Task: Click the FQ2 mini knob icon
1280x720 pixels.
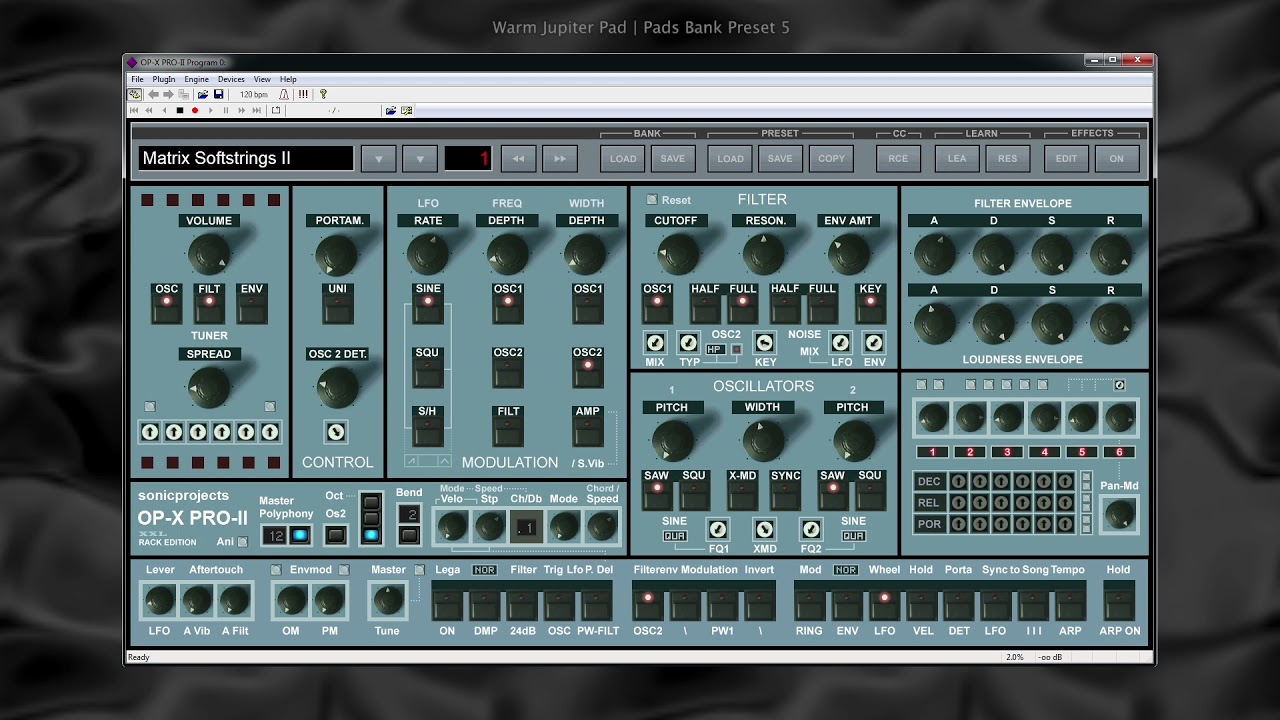Action: click(811, 529)
